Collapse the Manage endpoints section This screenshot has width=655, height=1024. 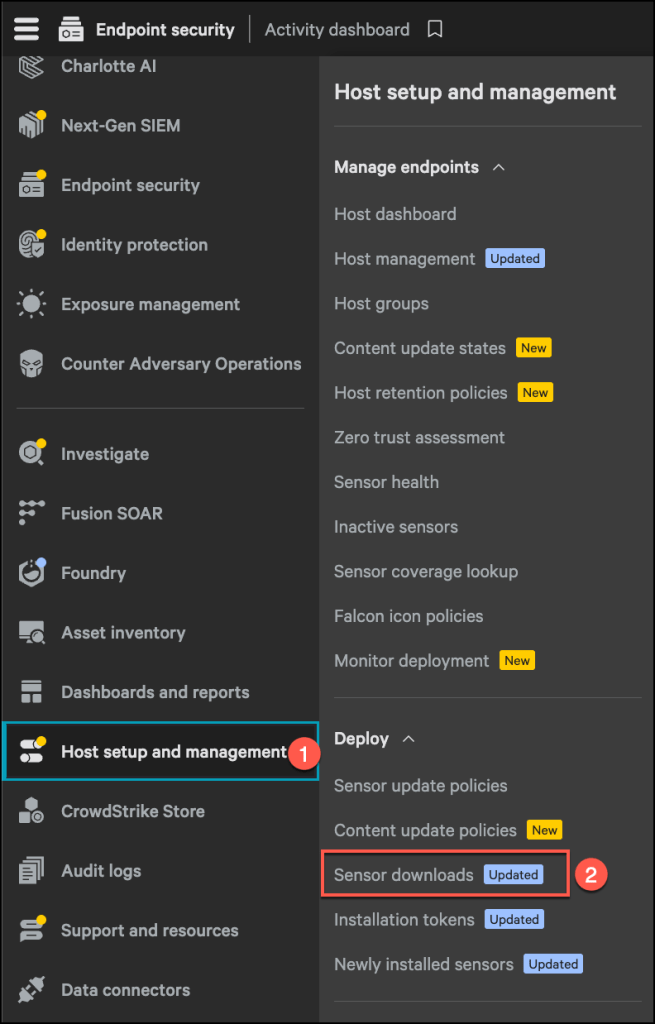498,167
